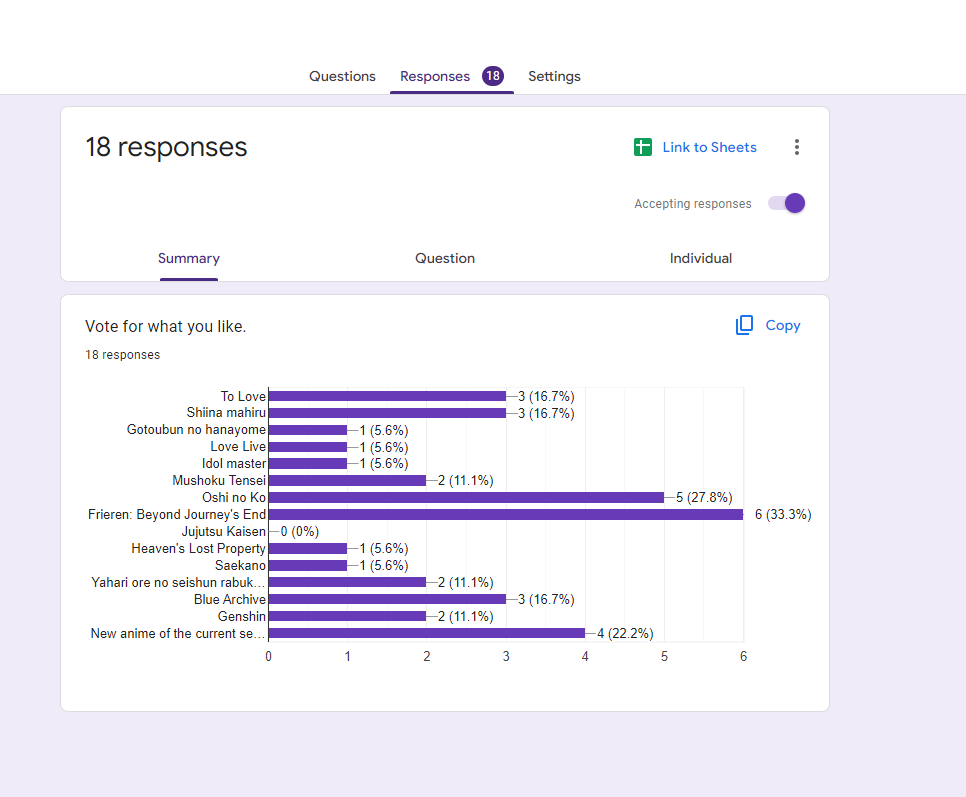
Task: Click the Frieren: Beyond Journey's End bar
Action: coord(506,514)
